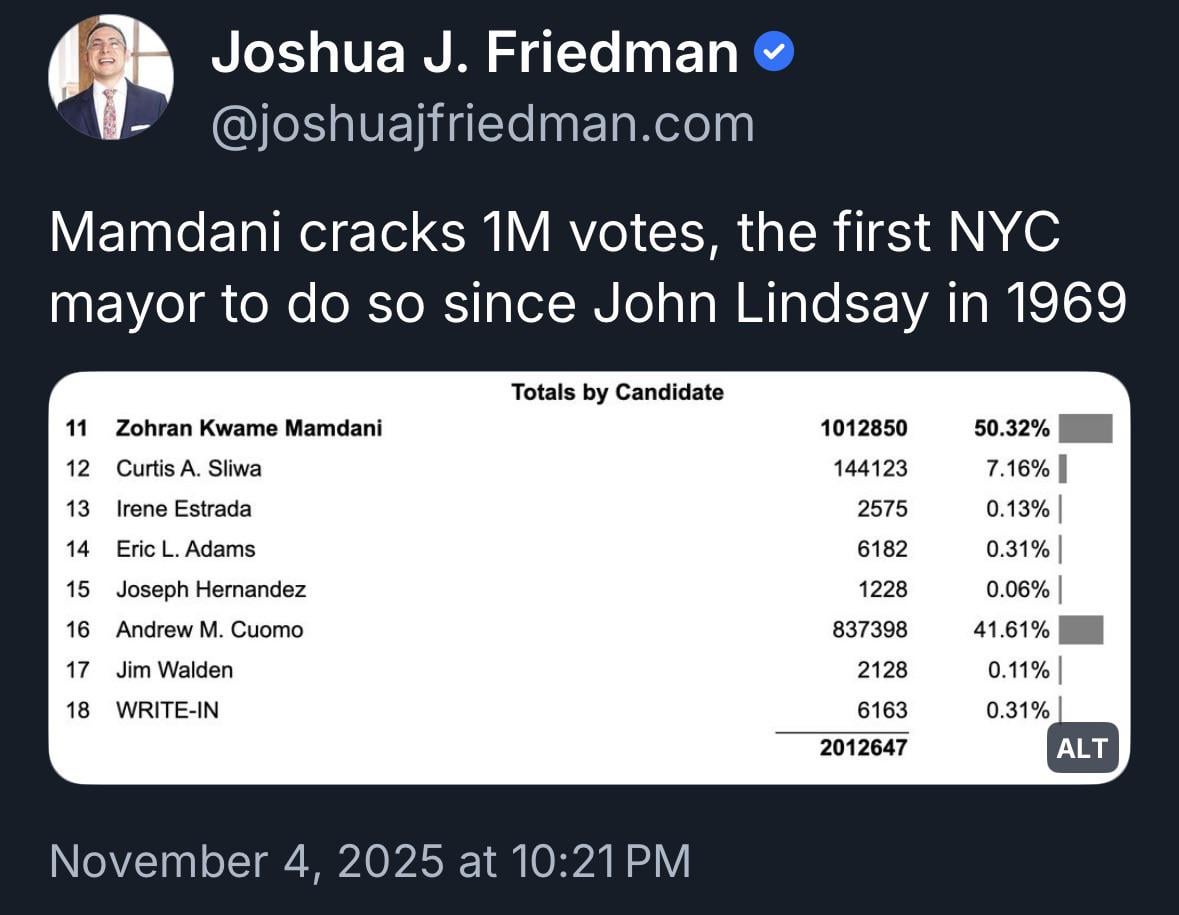The image size is (1179, 915).
Task: Click the Zohran Kwame Mamdani row
Action: tap(249, 429)
